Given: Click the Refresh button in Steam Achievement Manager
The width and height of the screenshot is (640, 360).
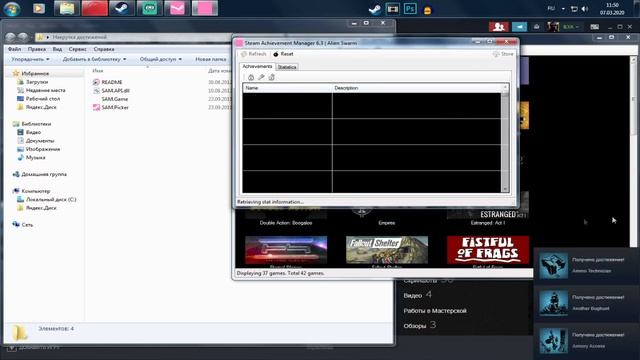Looking at the screenshot, I should pos(253,54).
